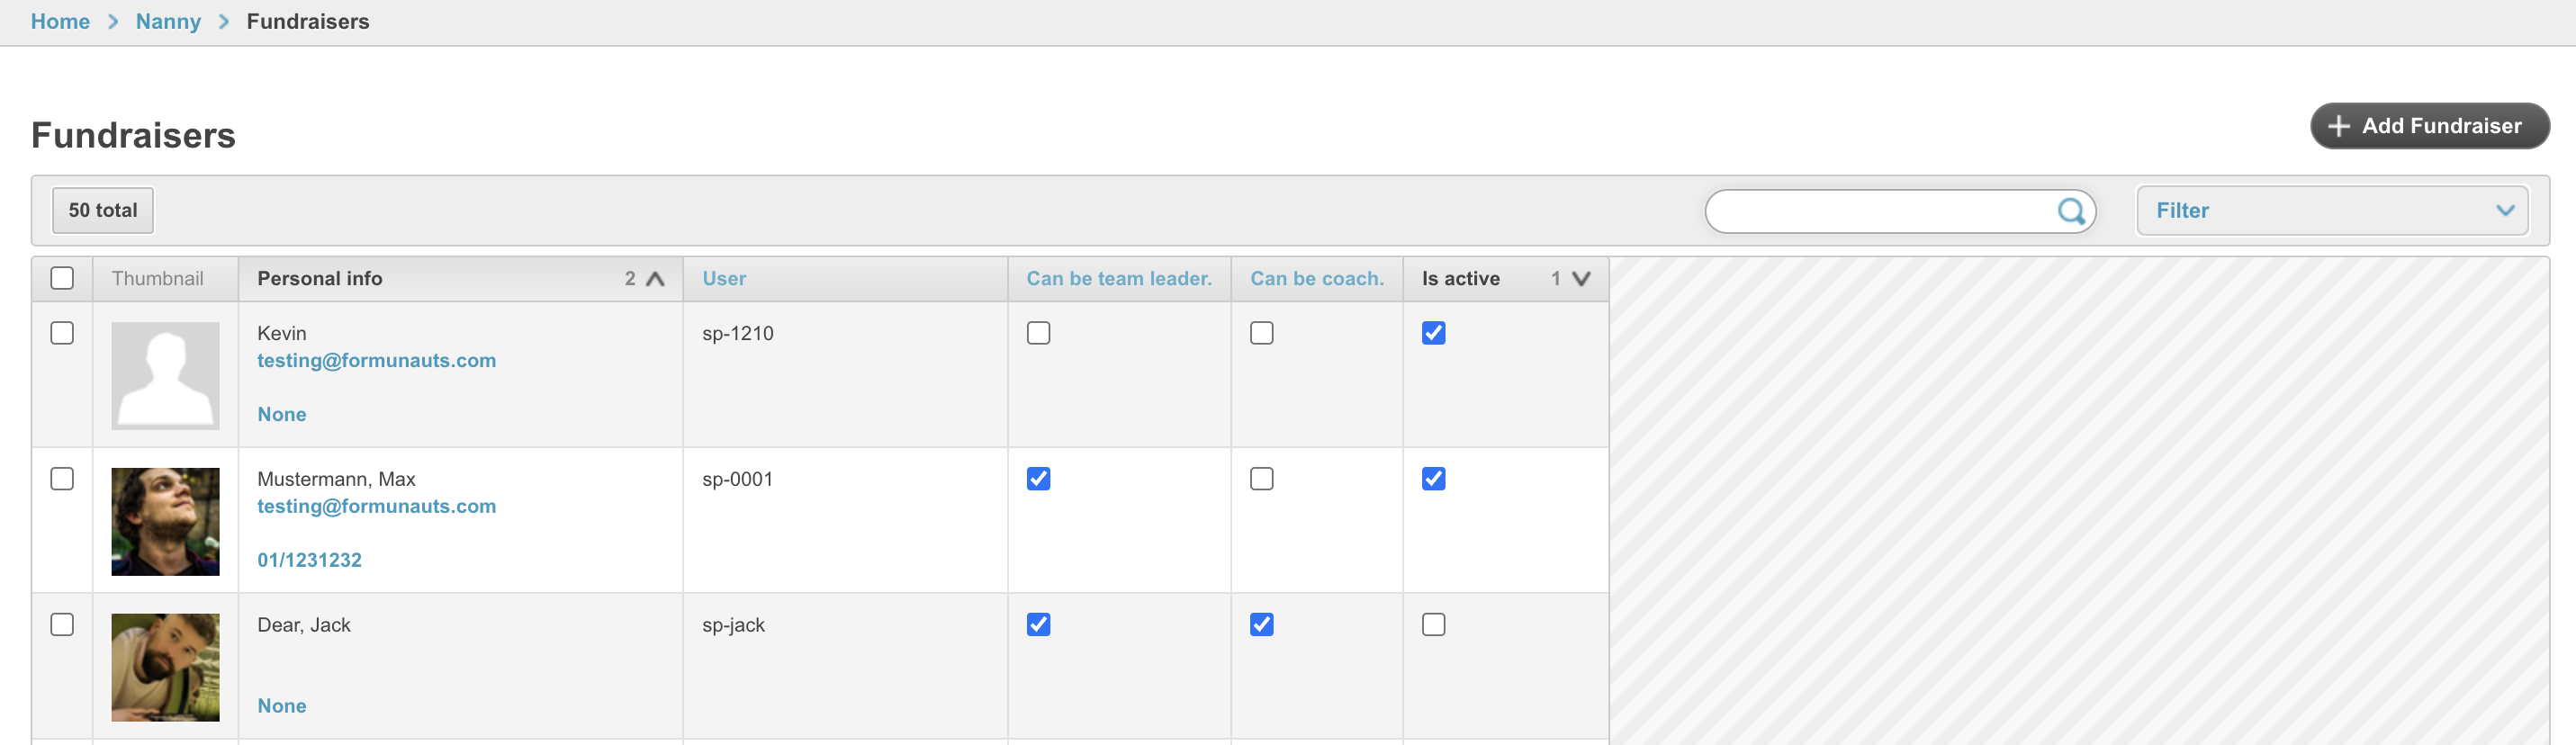Click the name Mustermann, Max
2576x745 pixels.
(x=336, y=480)
